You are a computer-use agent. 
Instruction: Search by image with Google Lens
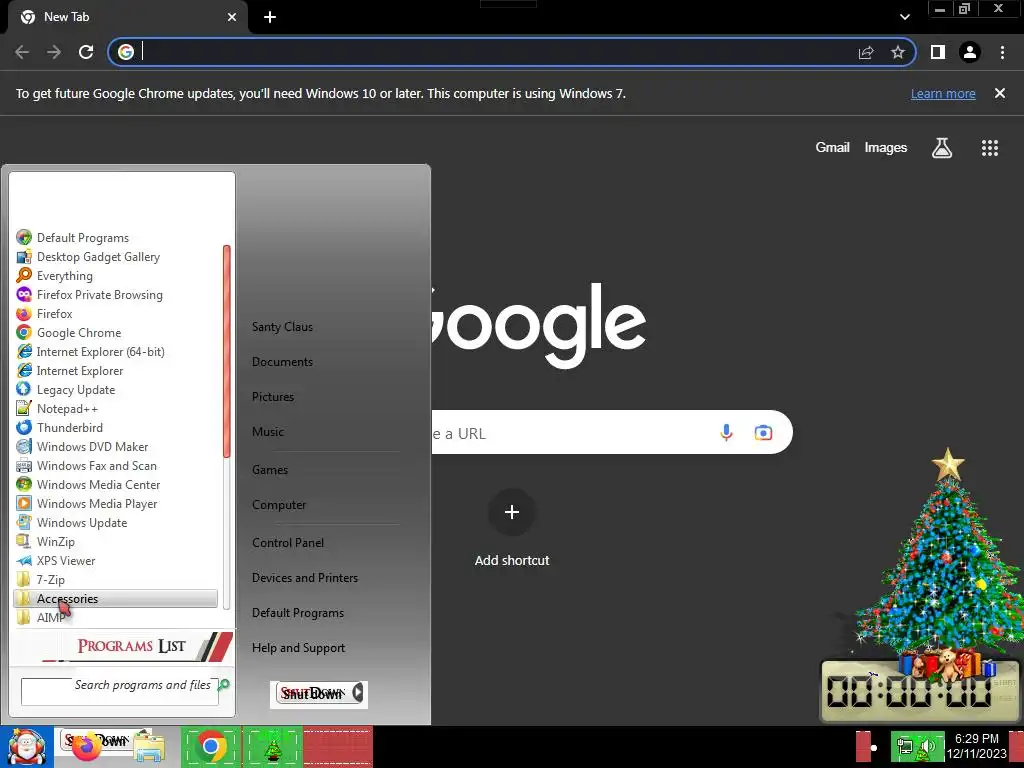pyautogui.click(x=763, y=432)
